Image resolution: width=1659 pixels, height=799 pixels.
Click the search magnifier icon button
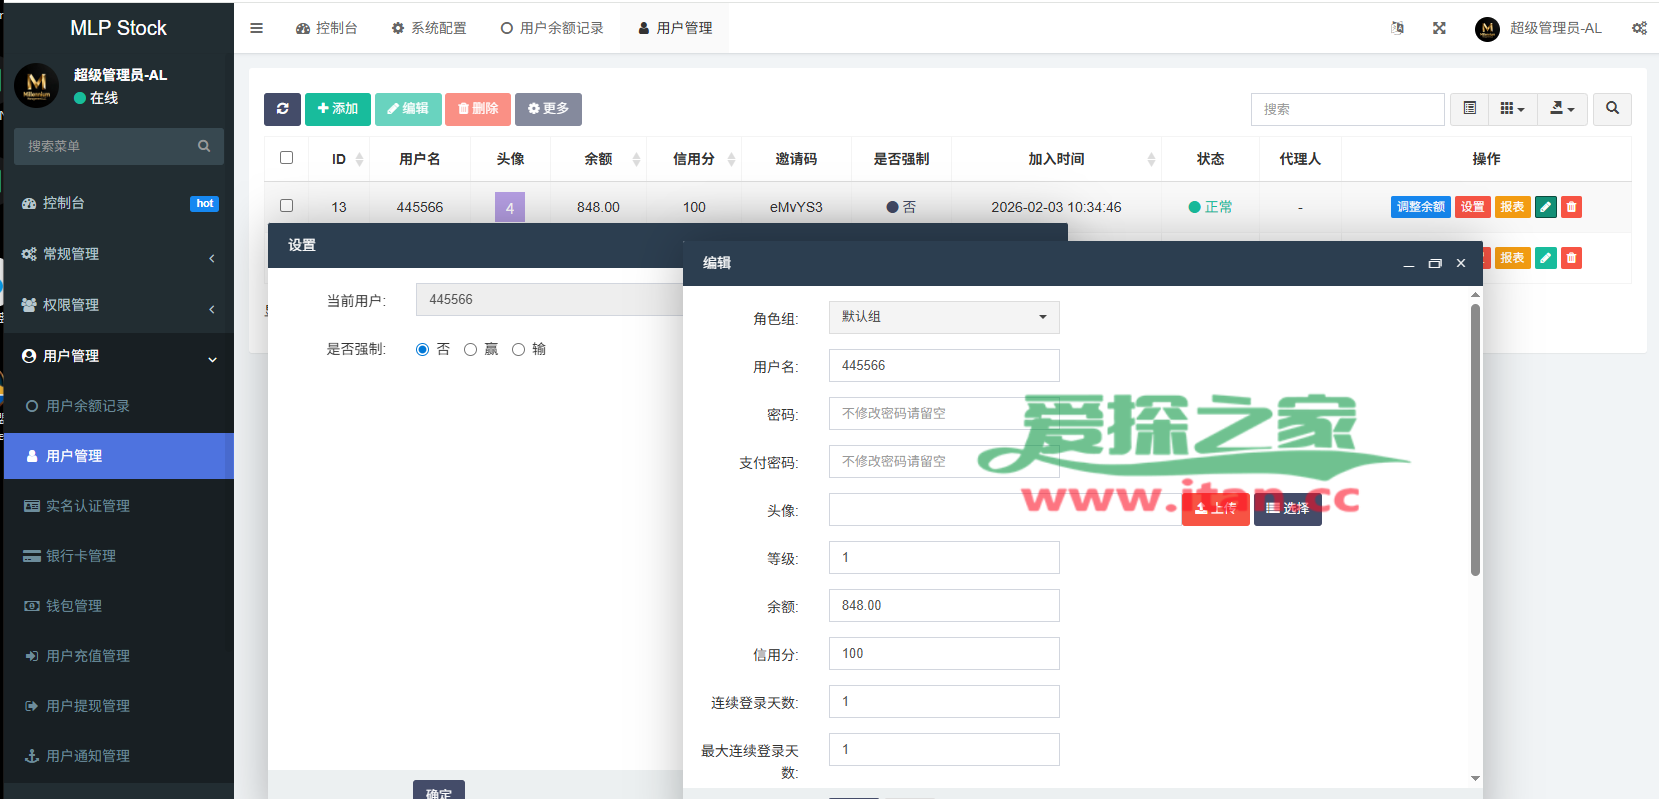click(1612, 109)
